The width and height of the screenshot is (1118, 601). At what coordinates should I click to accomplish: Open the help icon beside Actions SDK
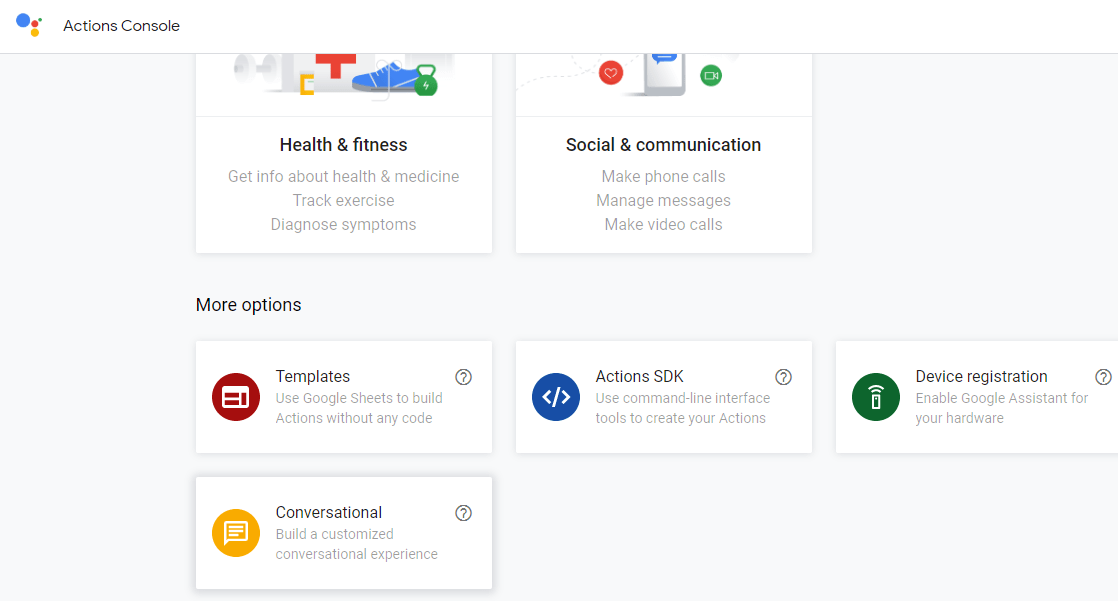pyautogui.click(x=783, y=377)
